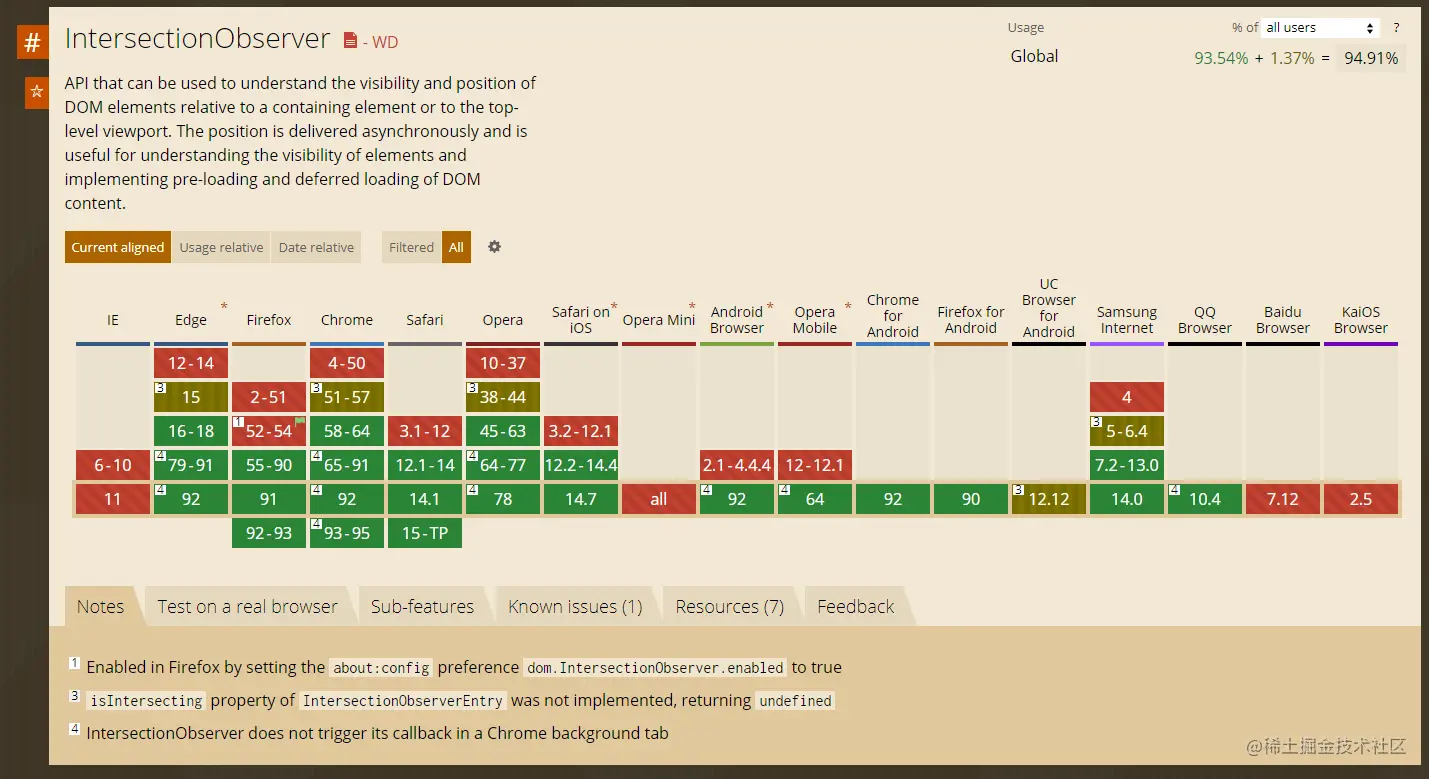1429x779 pixels.
Task: Switch to Date relative view
Action: [316, 247]
